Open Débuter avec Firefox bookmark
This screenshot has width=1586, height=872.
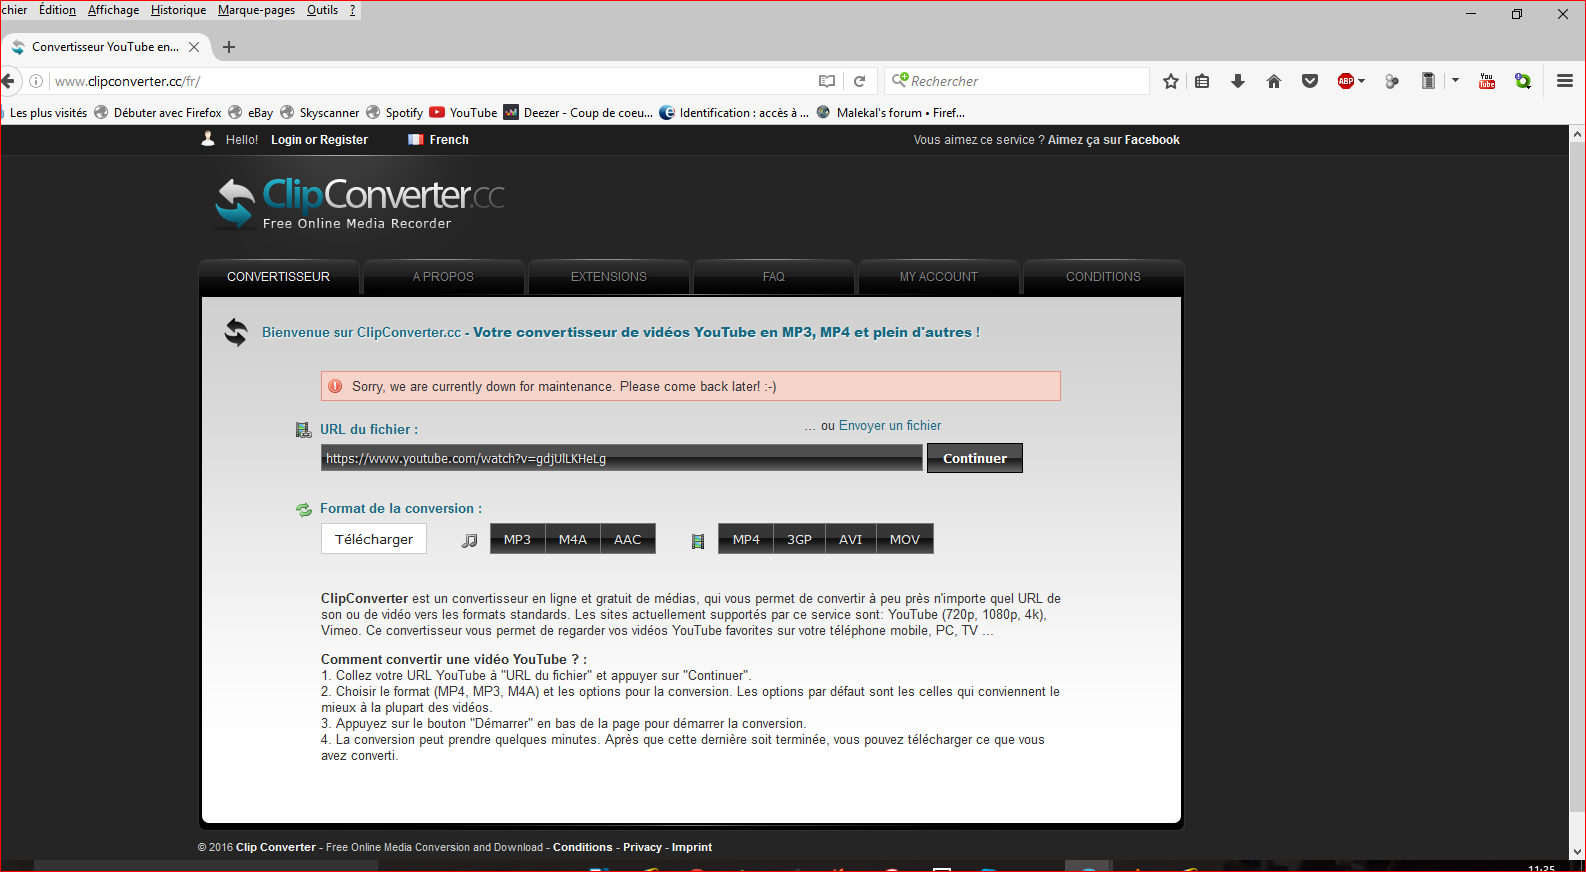(x=158, y=113)
